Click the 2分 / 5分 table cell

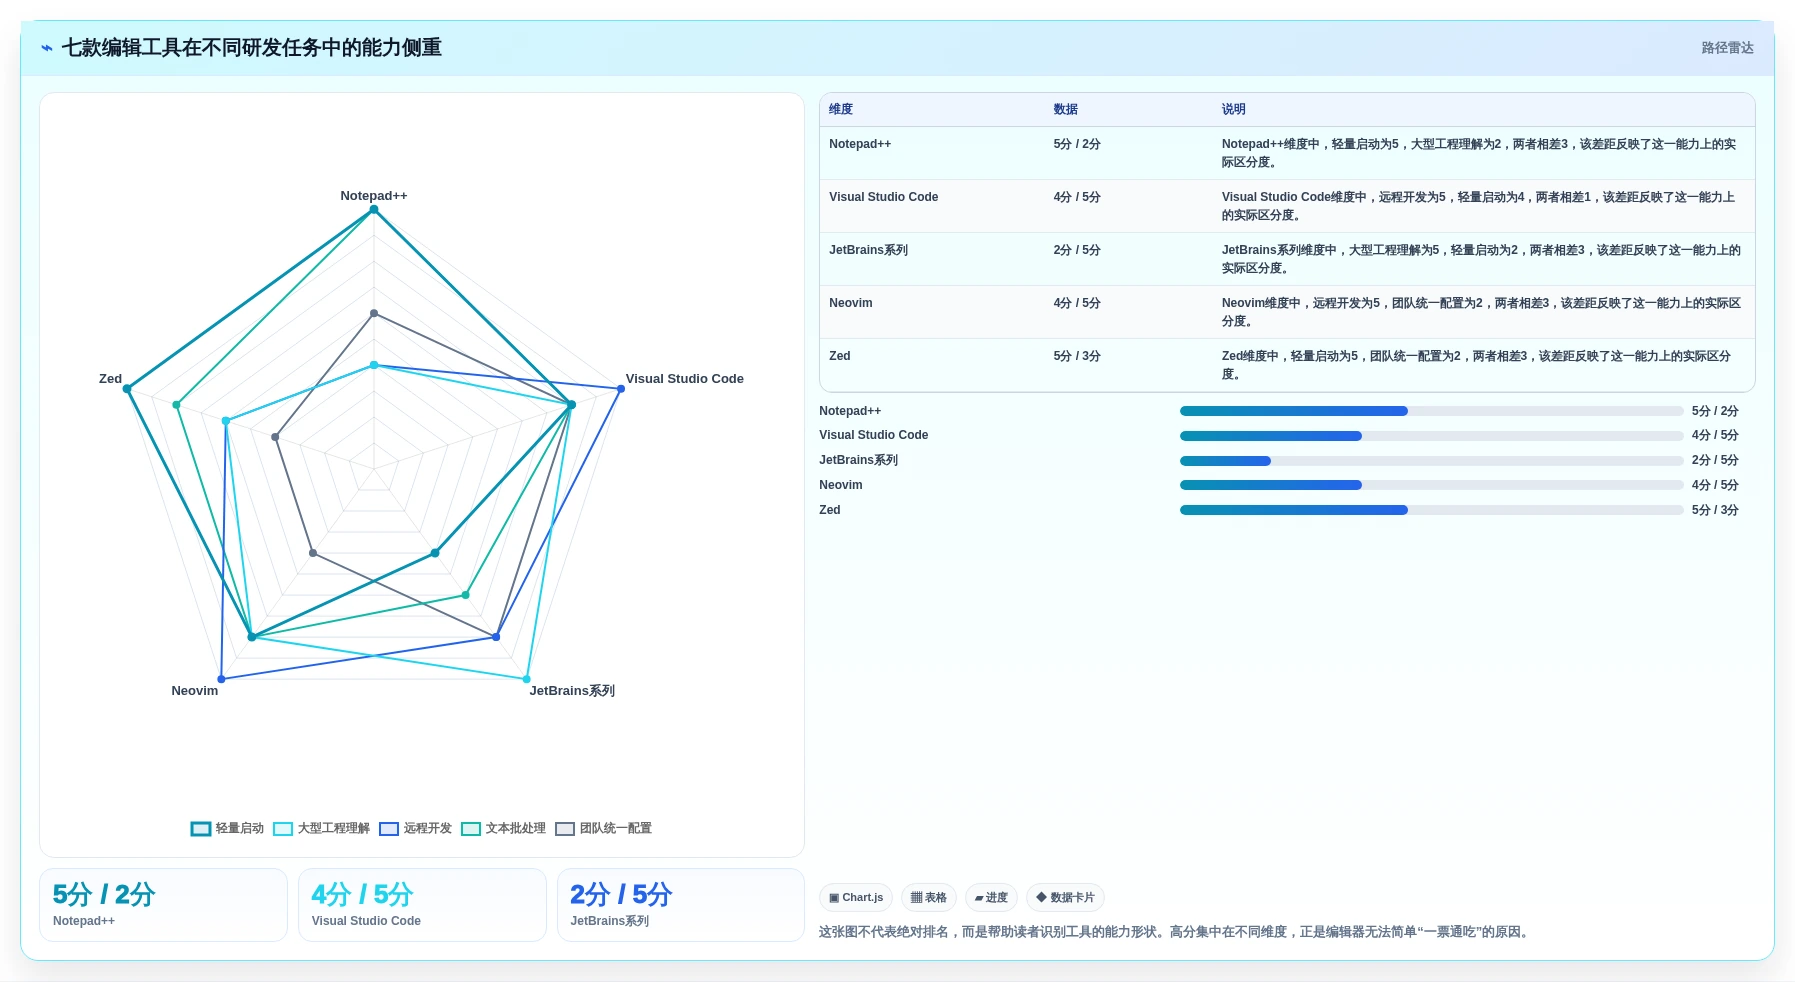[1077, 250]
